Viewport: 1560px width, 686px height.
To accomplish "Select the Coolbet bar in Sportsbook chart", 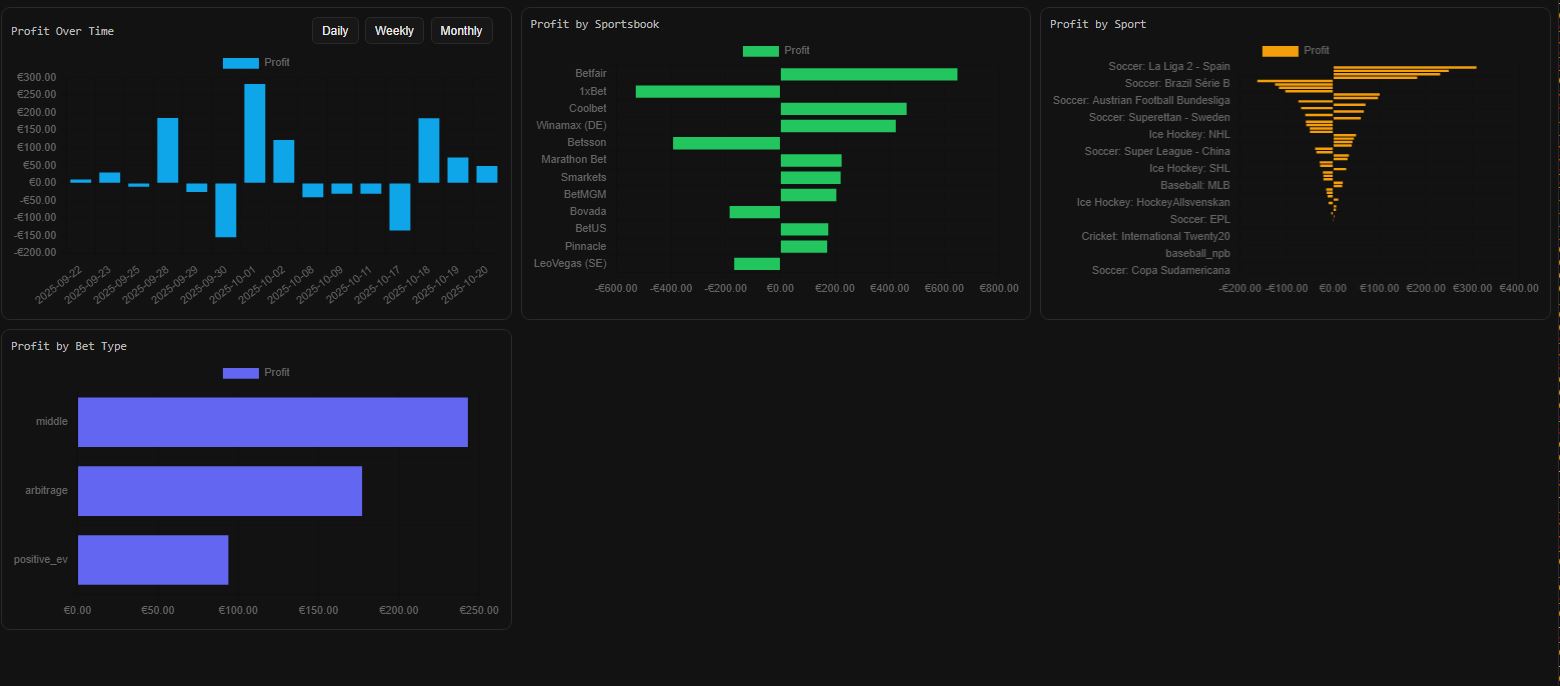I will (x=843, y=109).
